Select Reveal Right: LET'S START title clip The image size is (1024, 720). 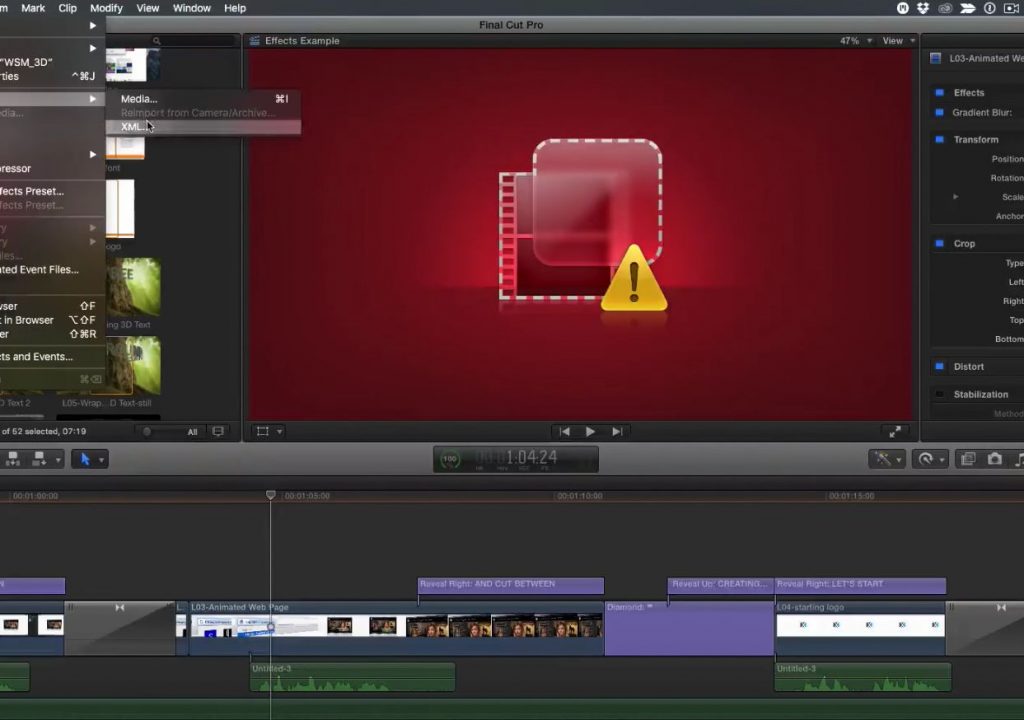point(861,585)
